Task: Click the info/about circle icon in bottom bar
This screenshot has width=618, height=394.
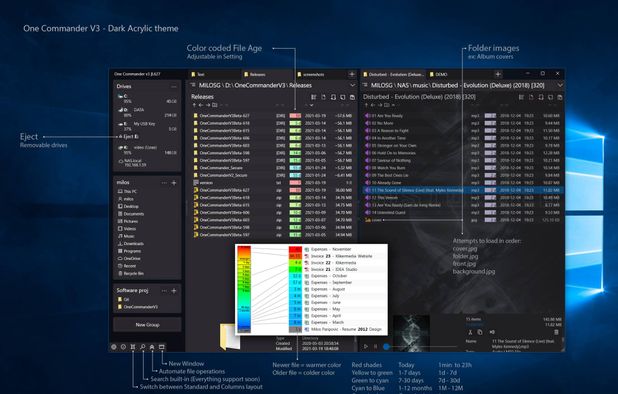Action: click(x=123, y=347)
